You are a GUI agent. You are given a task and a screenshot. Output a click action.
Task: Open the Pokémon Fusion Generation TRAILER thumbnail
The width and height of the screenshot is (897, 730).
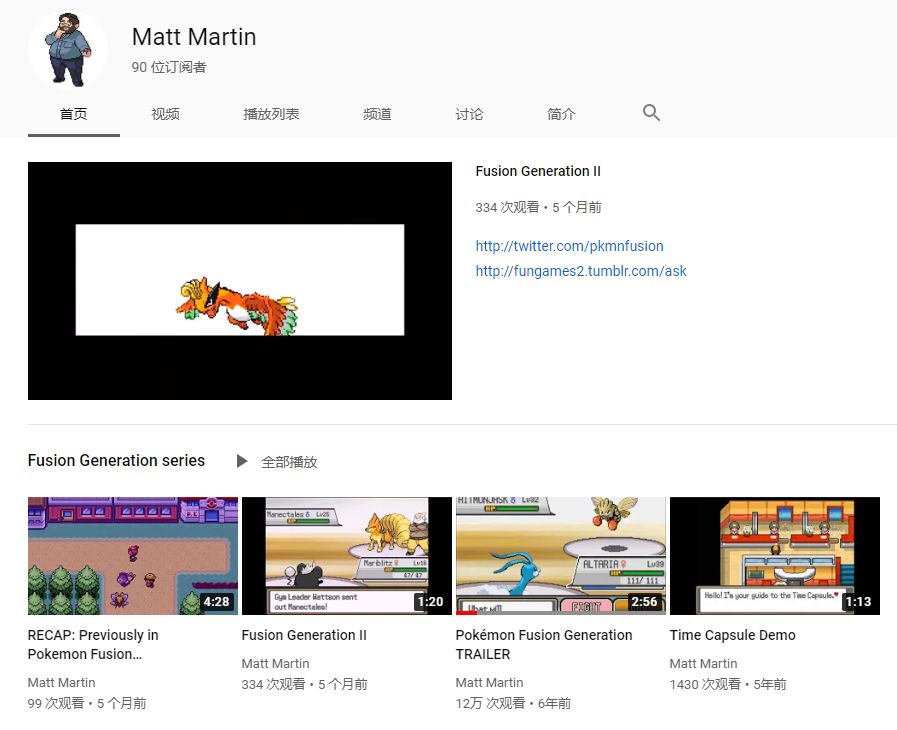click(x=561, y=556)
